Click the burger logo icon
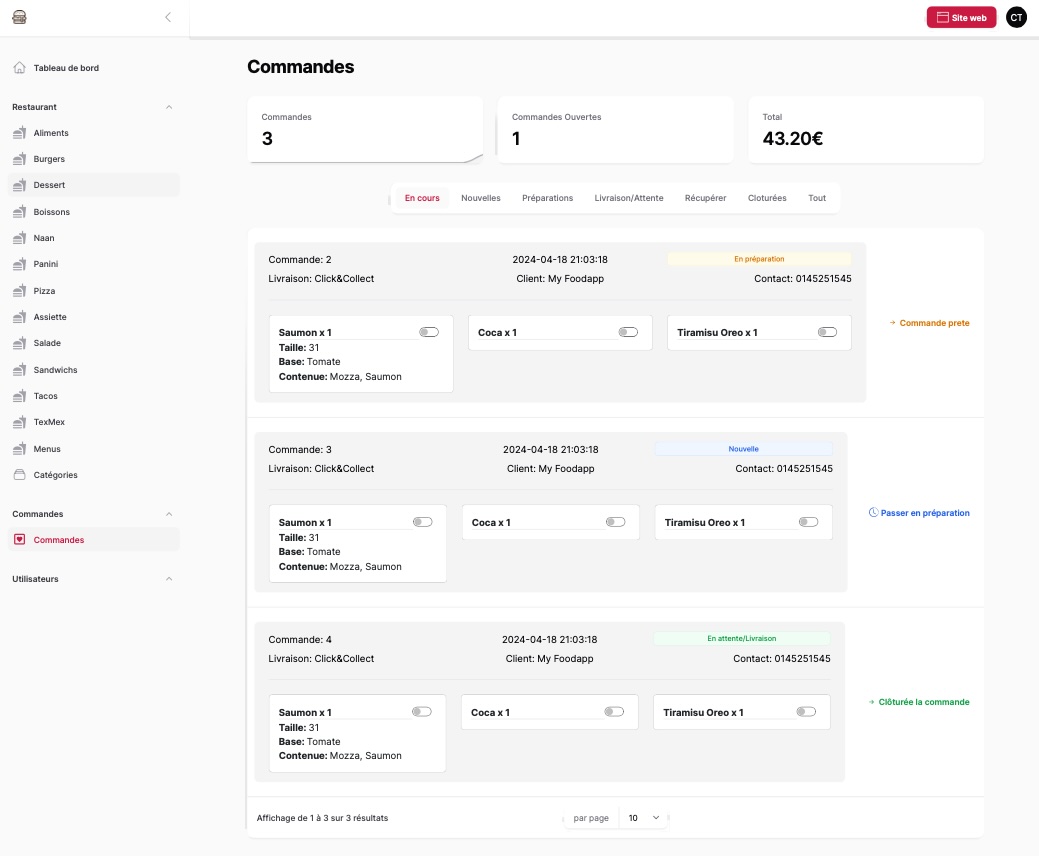The image size is (1039, 856). pyautogui.click(x=20, y=17)
